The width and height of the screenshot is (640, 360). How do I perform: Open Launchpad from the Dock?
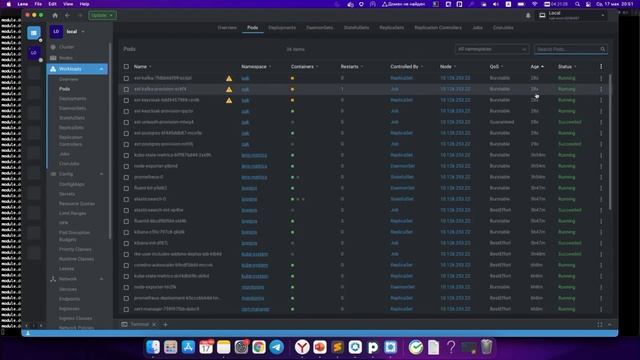[x=171, y=347]
